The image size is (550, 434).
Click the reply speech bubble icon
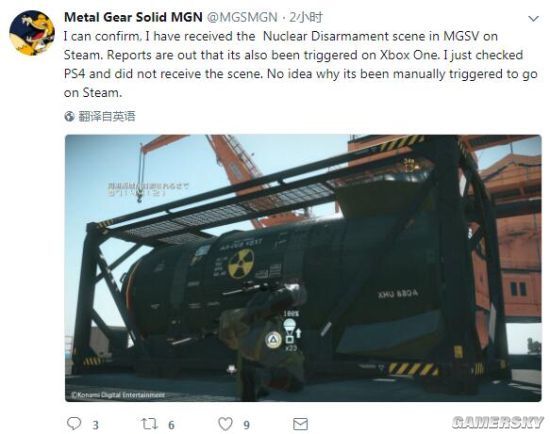pos(74,423)
